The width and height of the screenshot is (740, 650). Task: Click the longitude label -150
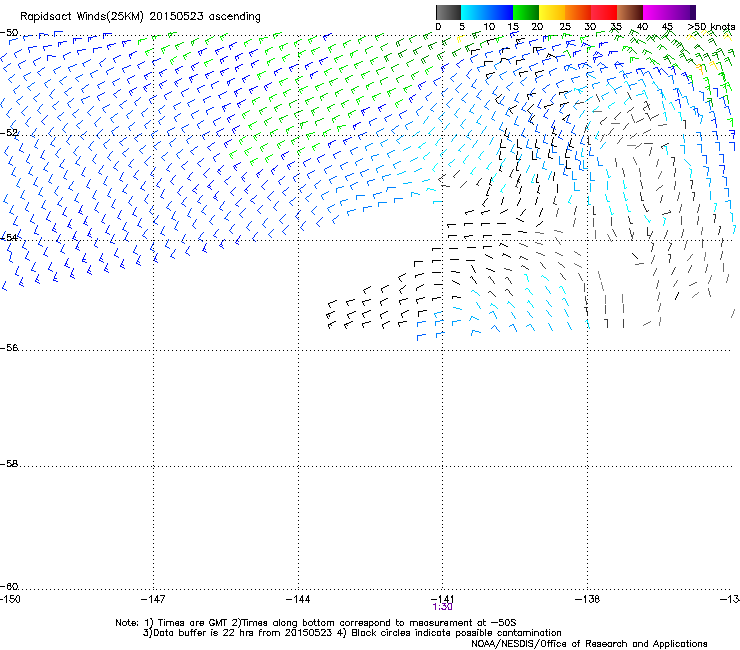coord(10,599)
